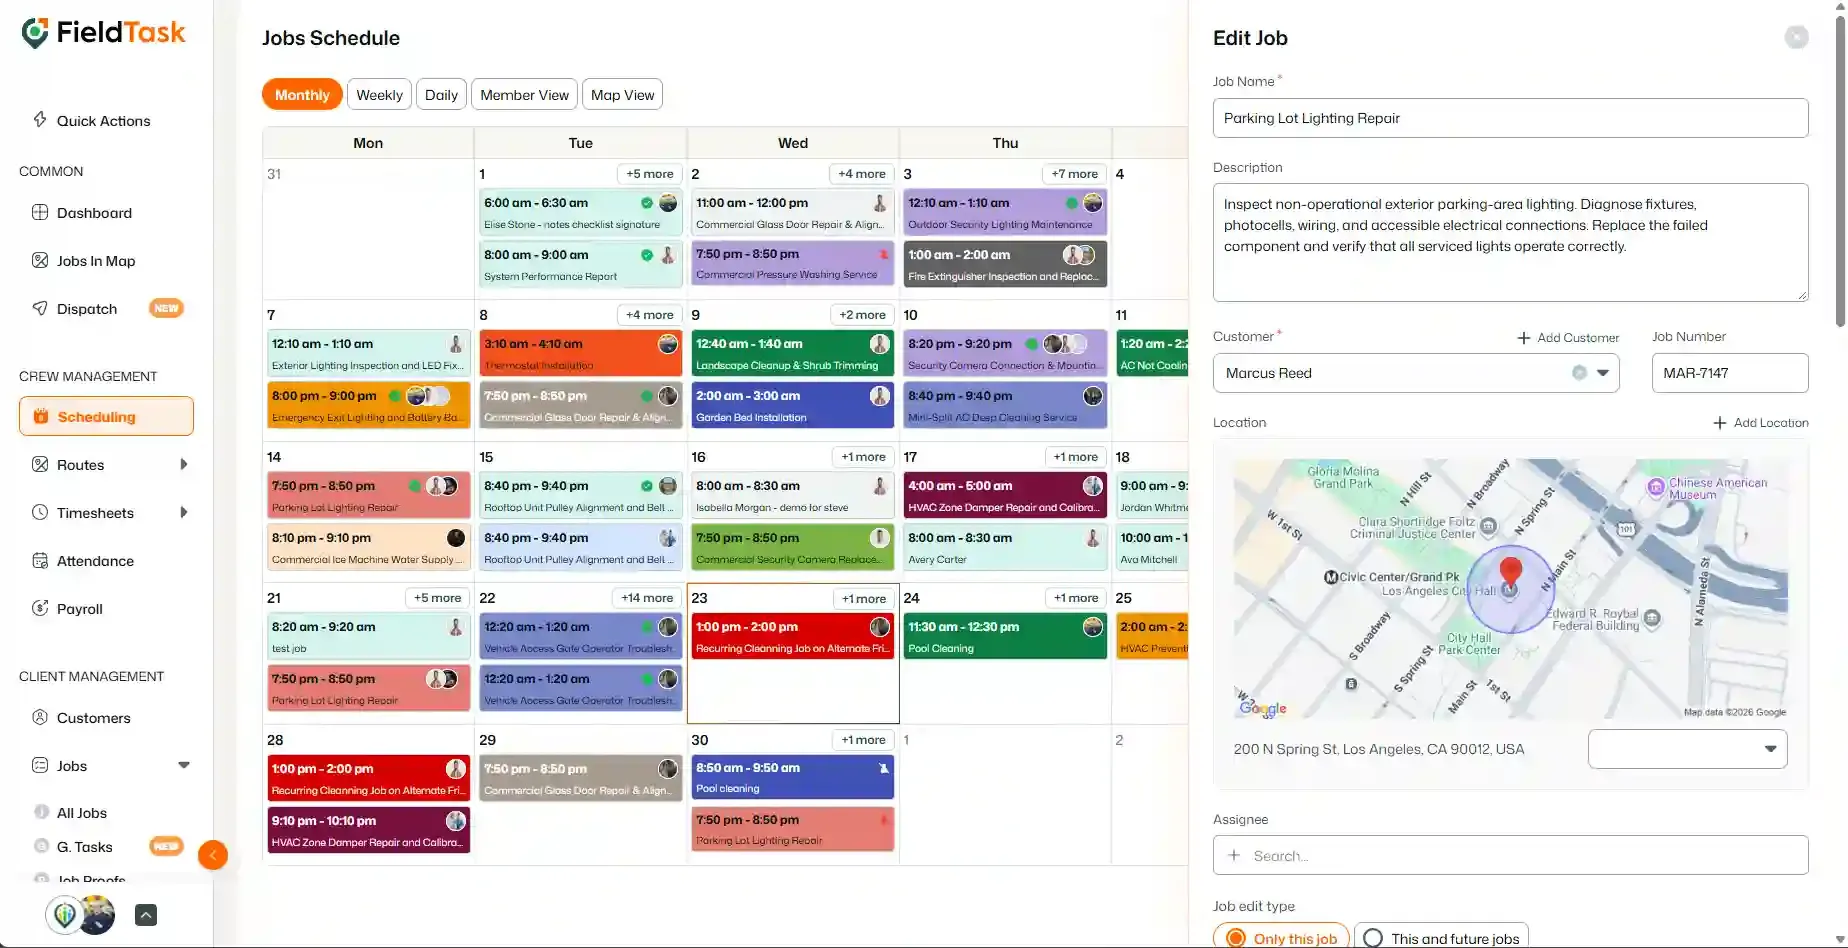Screen dimensions: 1848x948
Task: Open Quick Actions lightning icon
Action: (40, 120)
